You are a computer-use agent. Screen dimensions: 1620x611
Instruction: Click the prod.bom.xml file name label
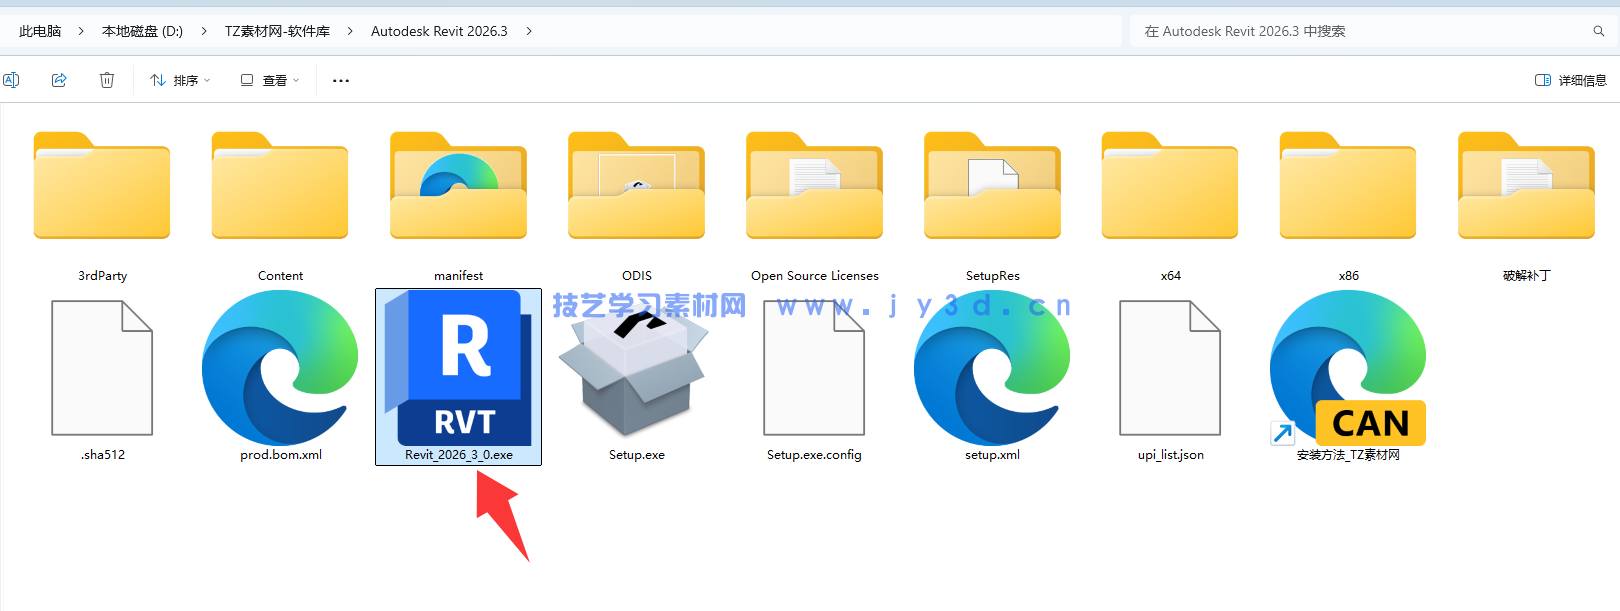(x=281, y=455)
